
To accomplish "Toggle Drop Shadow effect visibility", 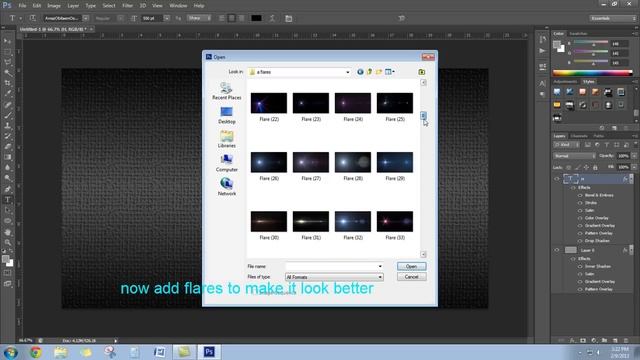I will click(580, 241).
